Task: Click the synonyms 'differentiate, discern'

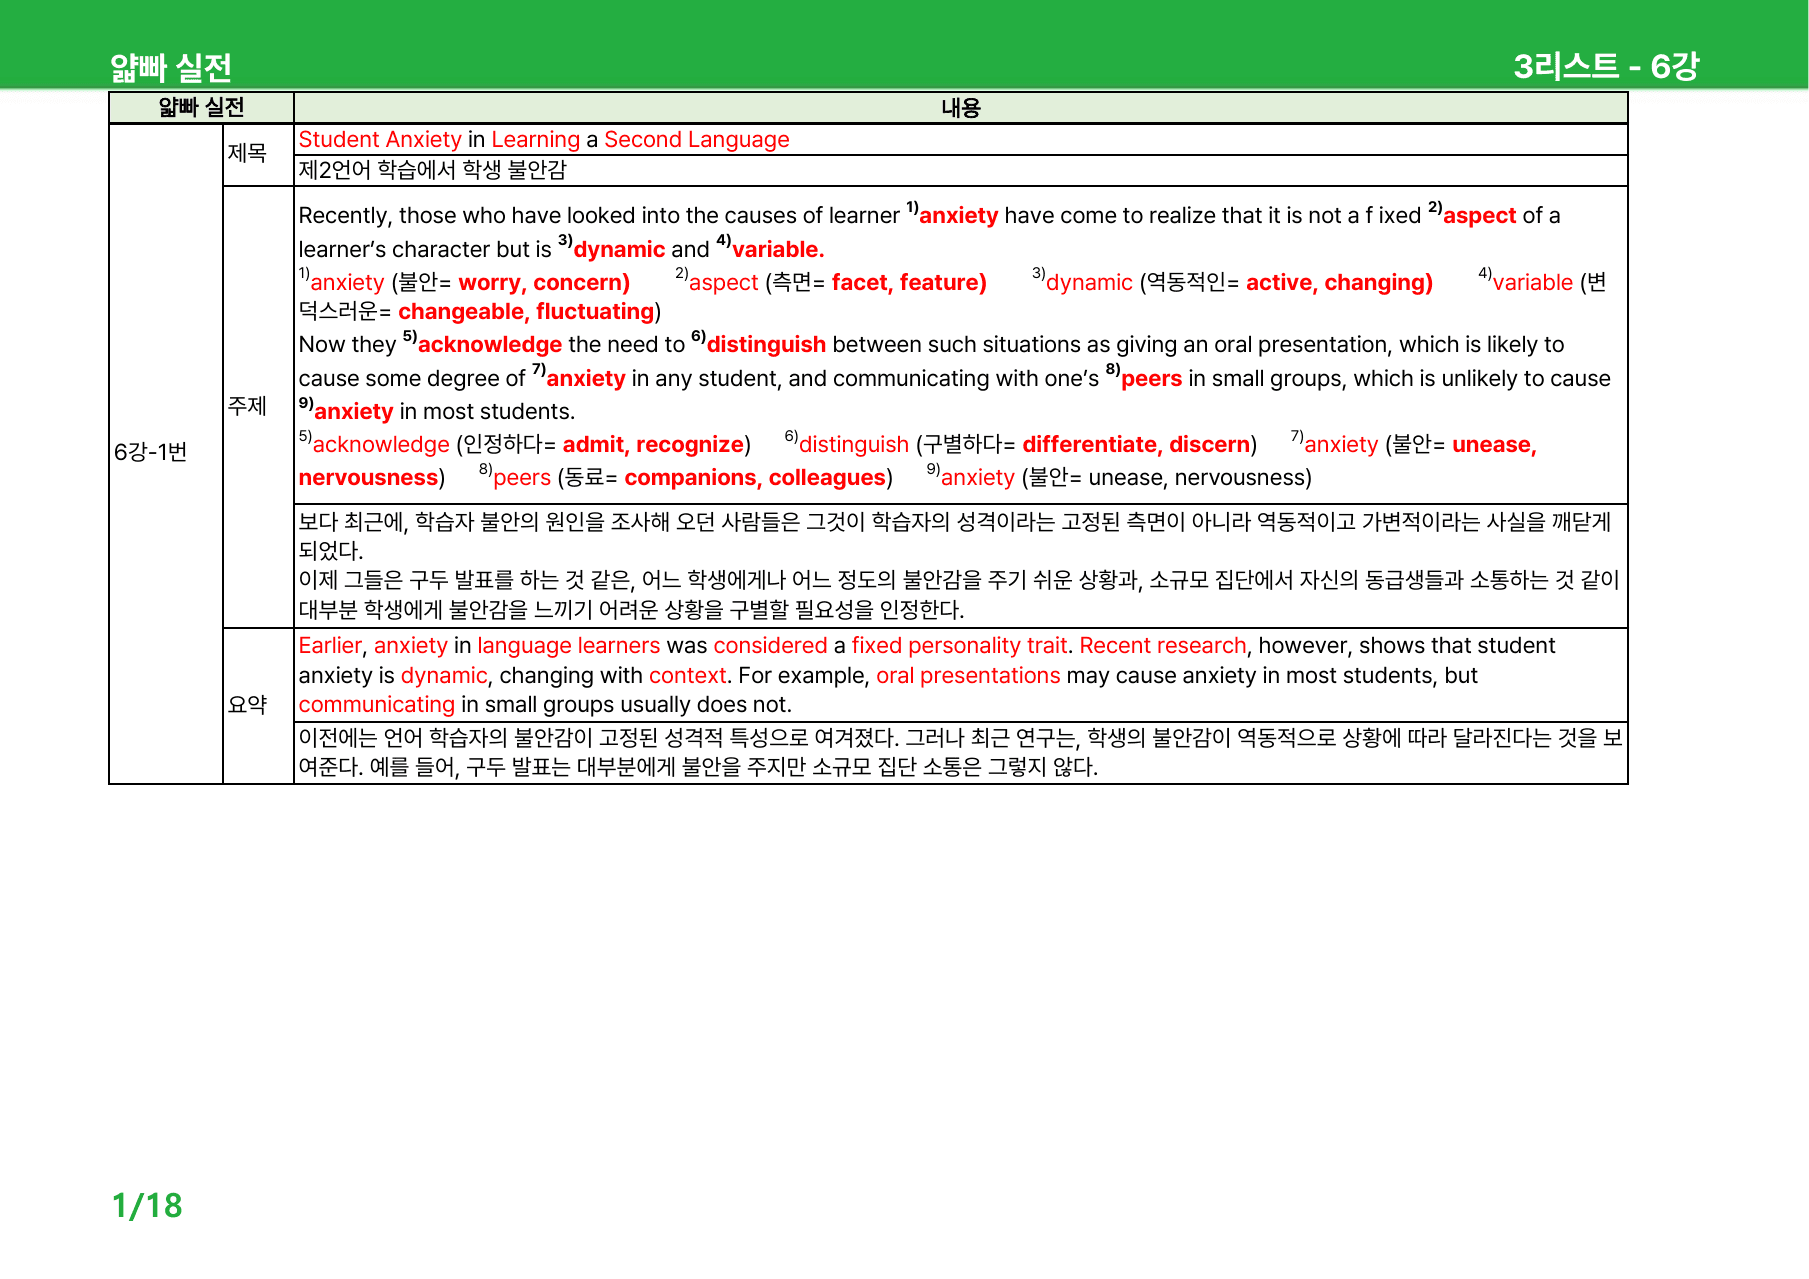Action: coord(1137,445)
